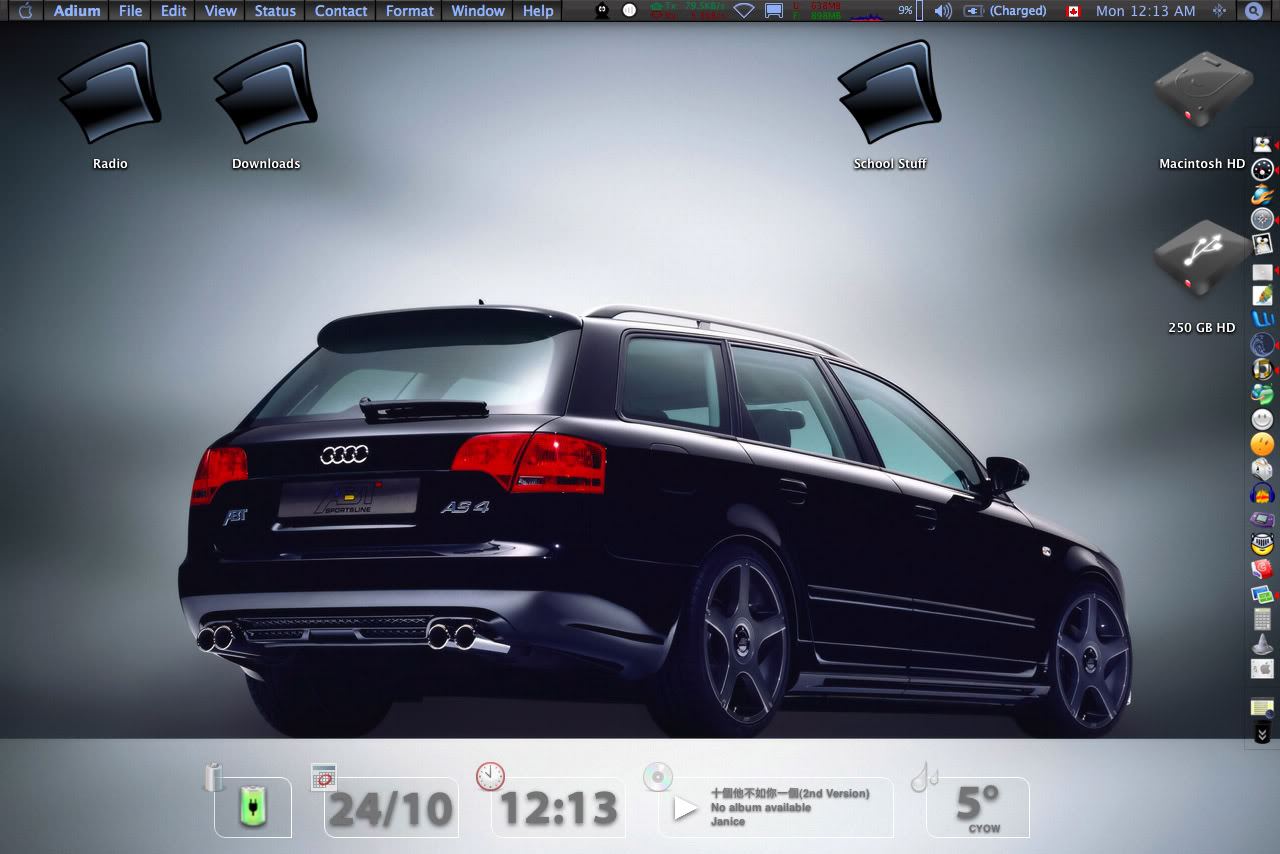Open the Contact menu

click(341, 11)
